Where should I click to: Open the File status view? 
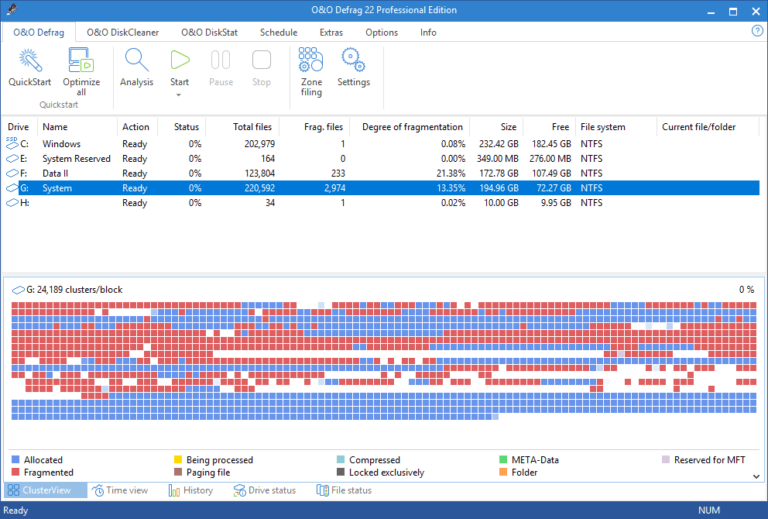(x=344, y=490)
